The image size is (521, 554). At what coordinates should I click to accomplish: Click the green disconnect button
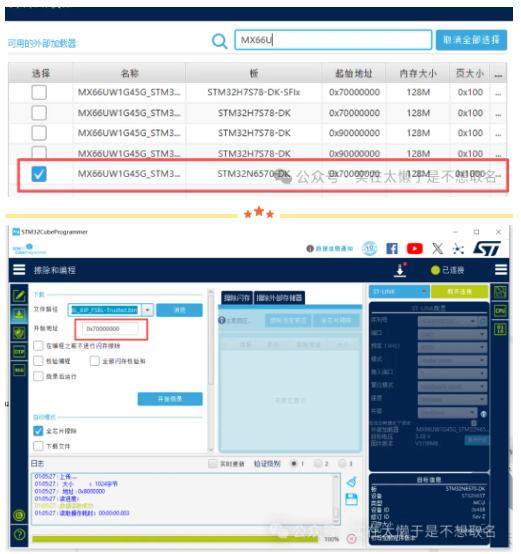(x=459, y=291)
